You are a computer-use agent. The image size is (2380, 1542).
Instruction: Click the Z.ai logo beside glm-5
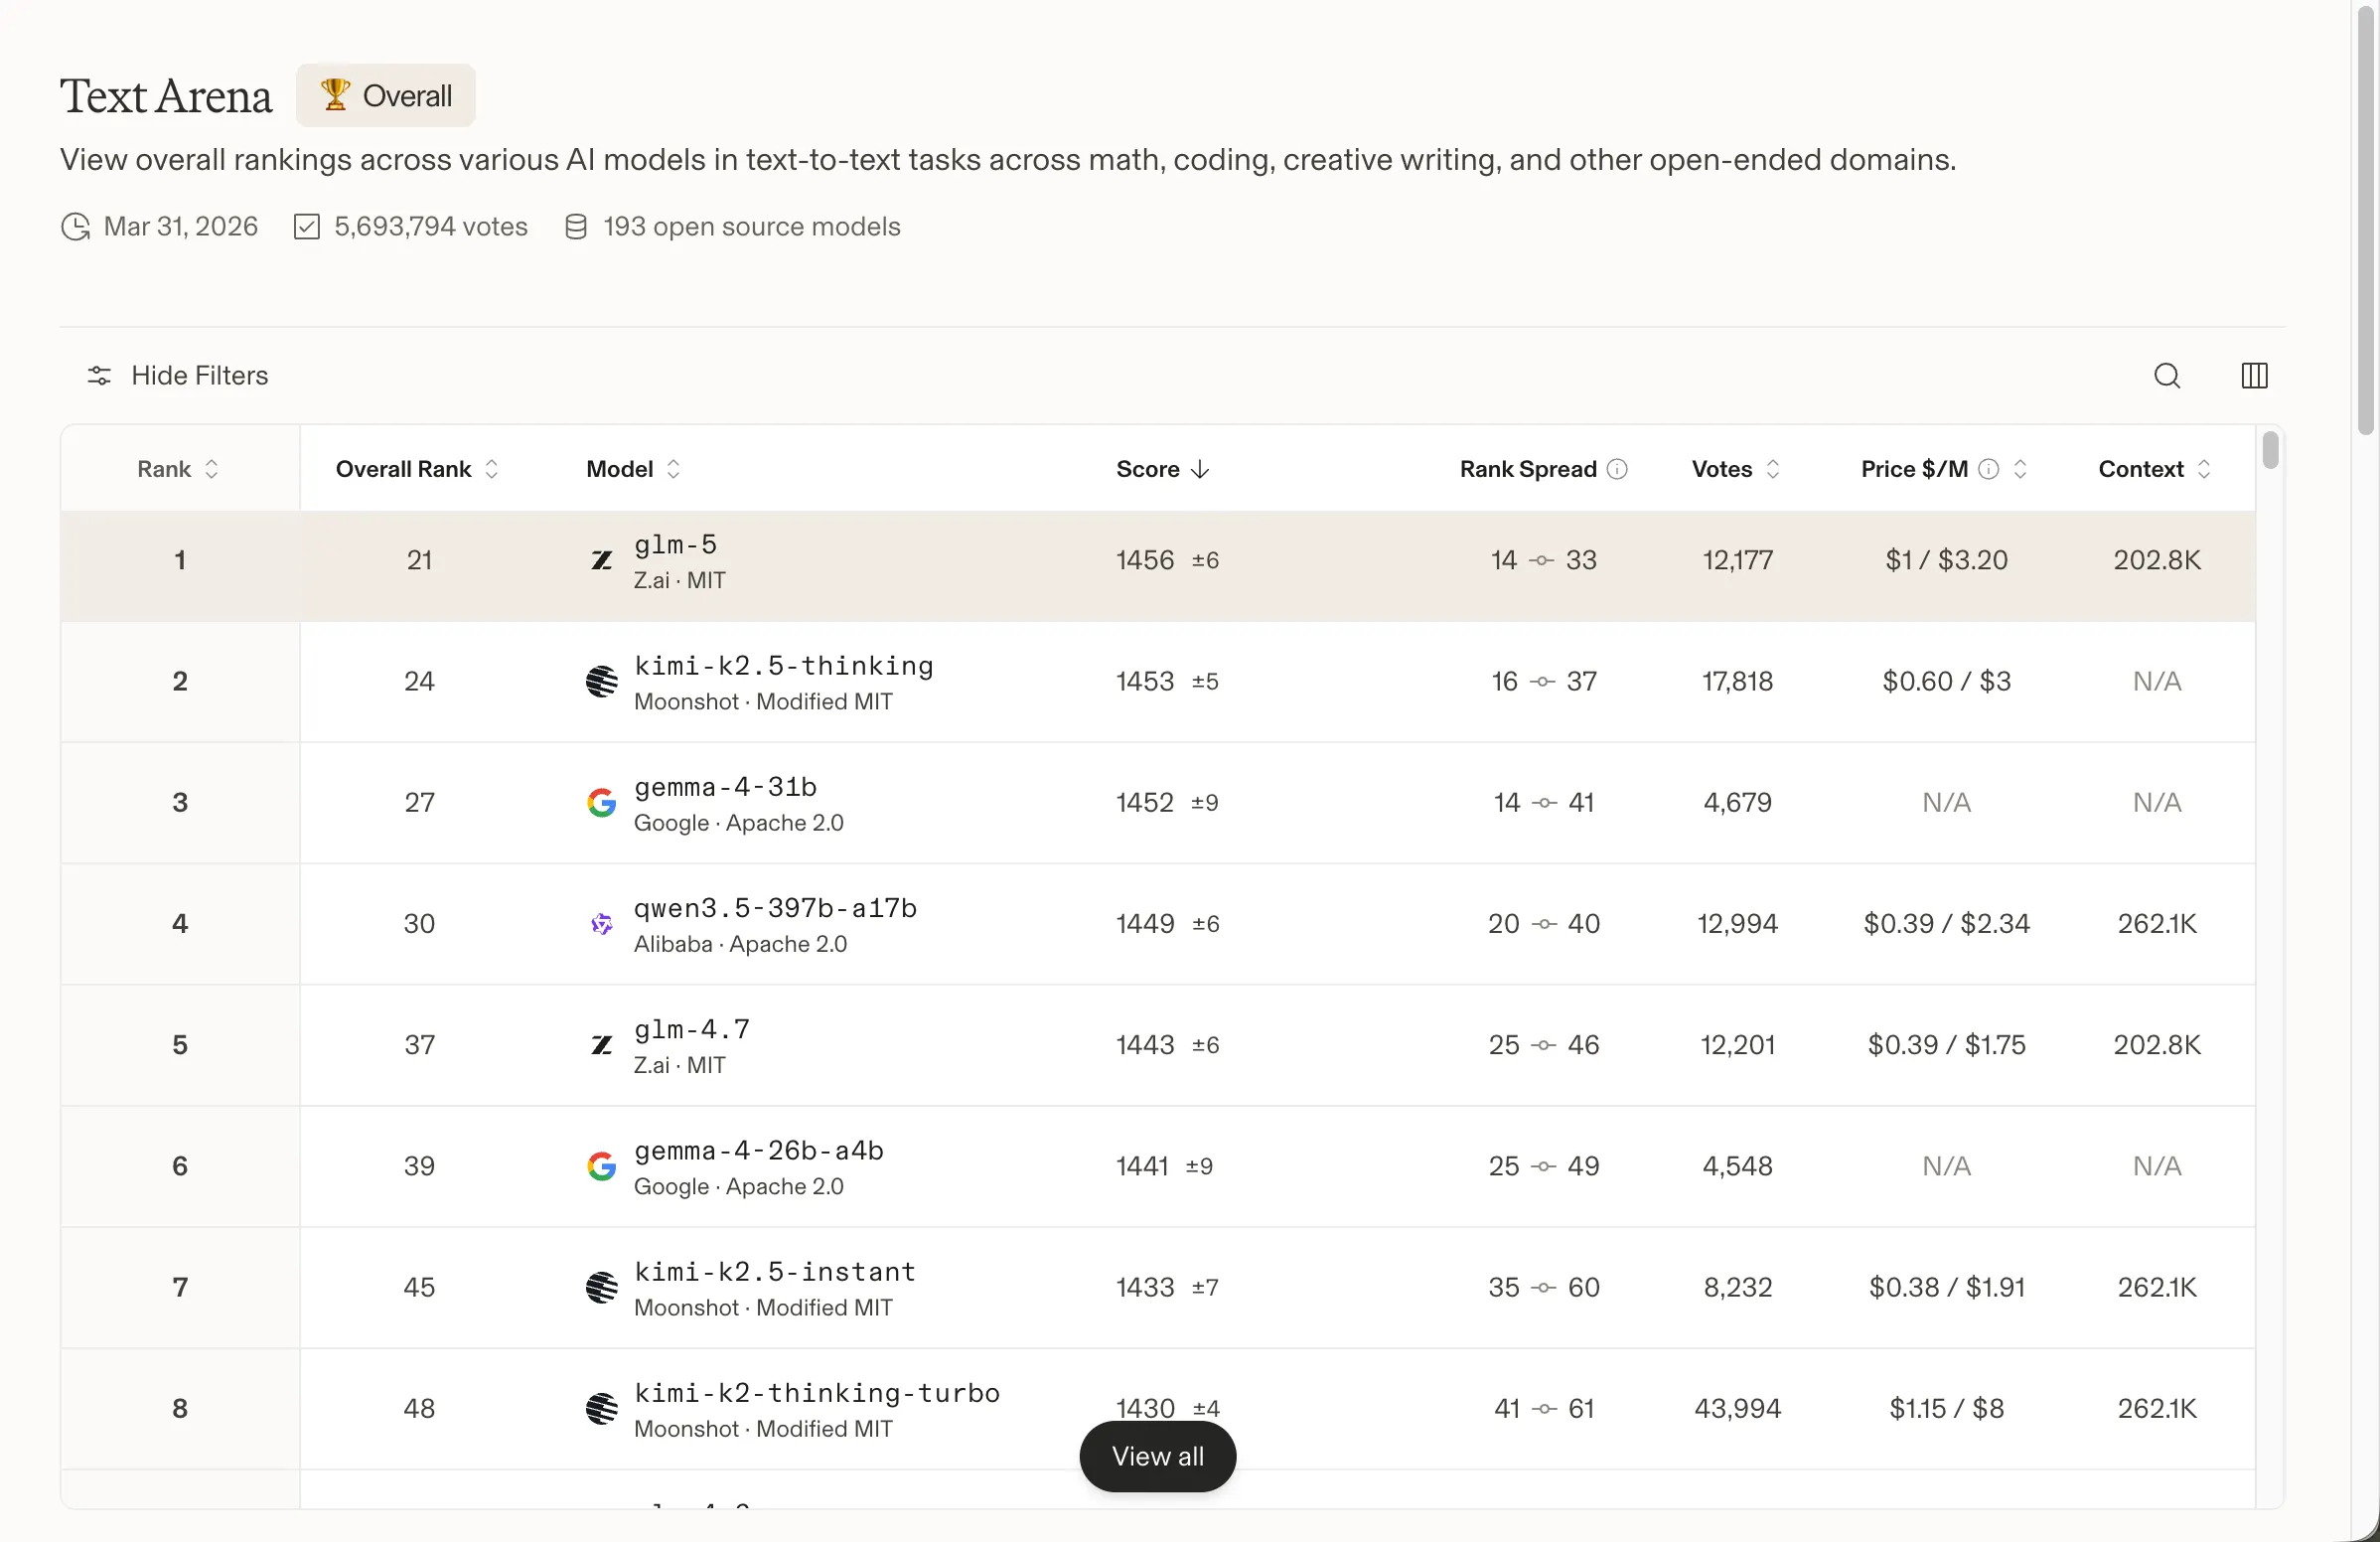point(601,560)
